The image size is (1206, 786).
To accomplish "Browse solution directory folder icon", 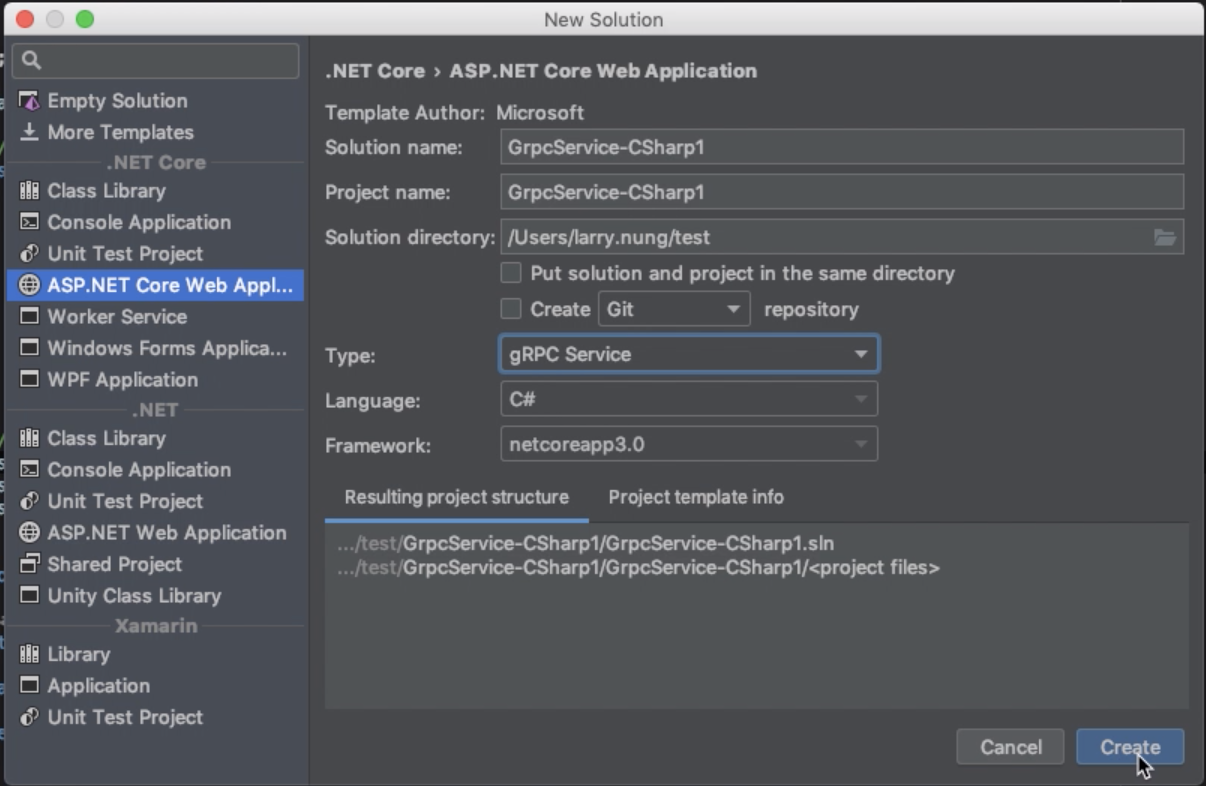I will [x=1165, y=237].
